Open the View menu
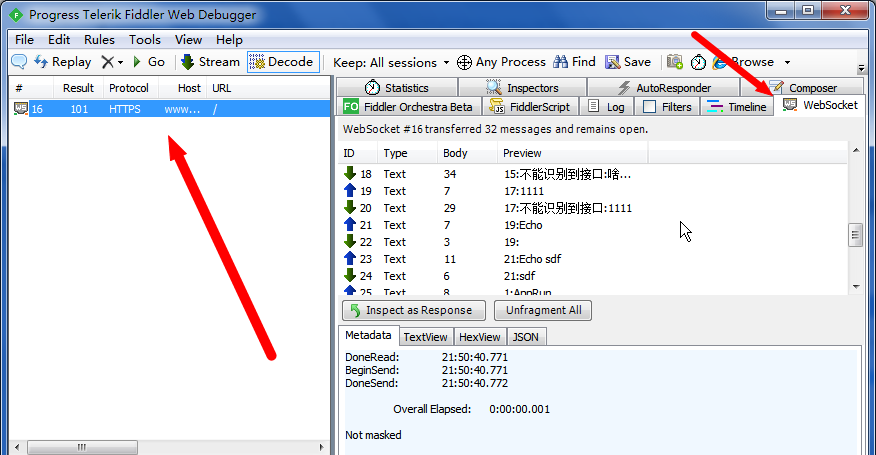This screenshot has height=455, width=876. [188, 40]
